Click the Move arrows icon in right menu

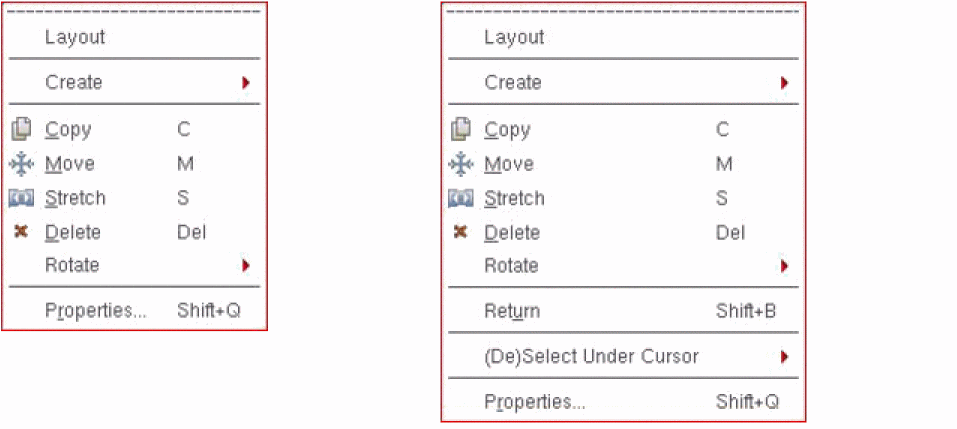click(461, 164)
